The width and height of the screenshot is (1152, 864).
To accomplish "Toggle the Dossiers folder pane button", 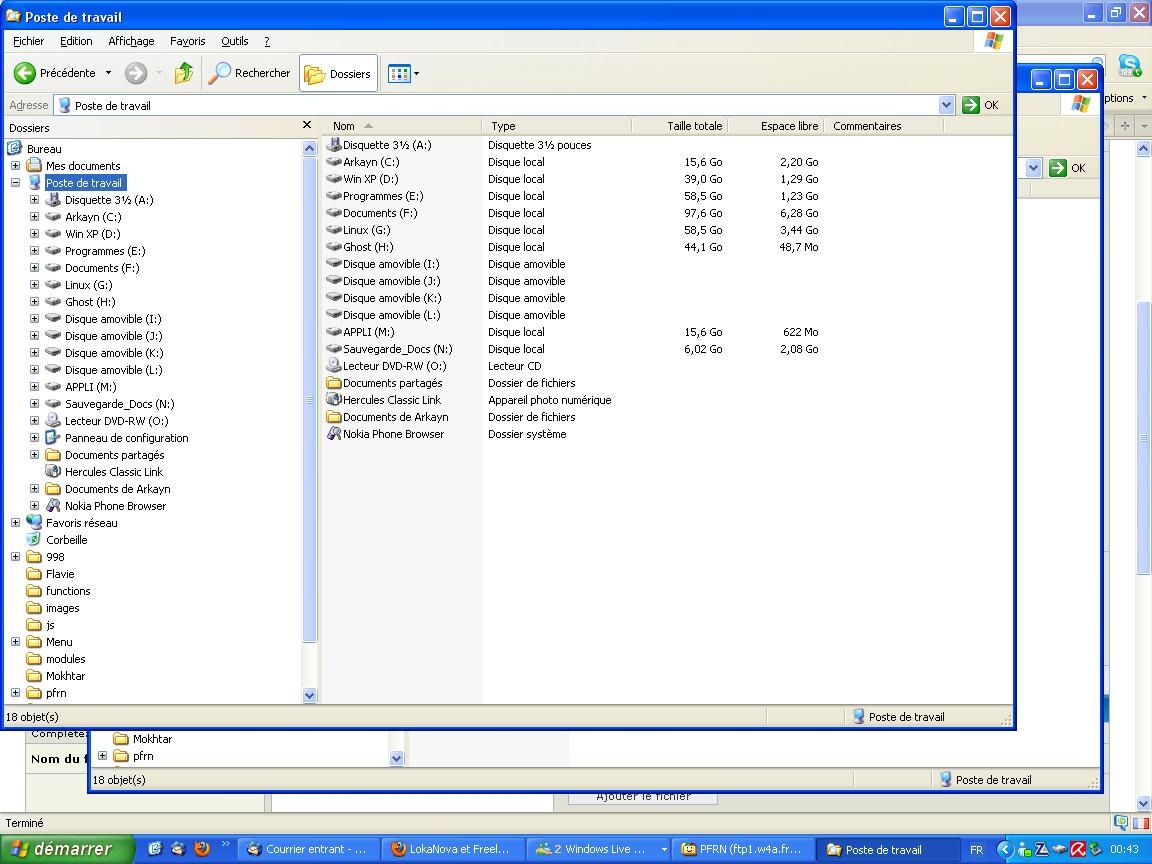I will coord(338,74).
